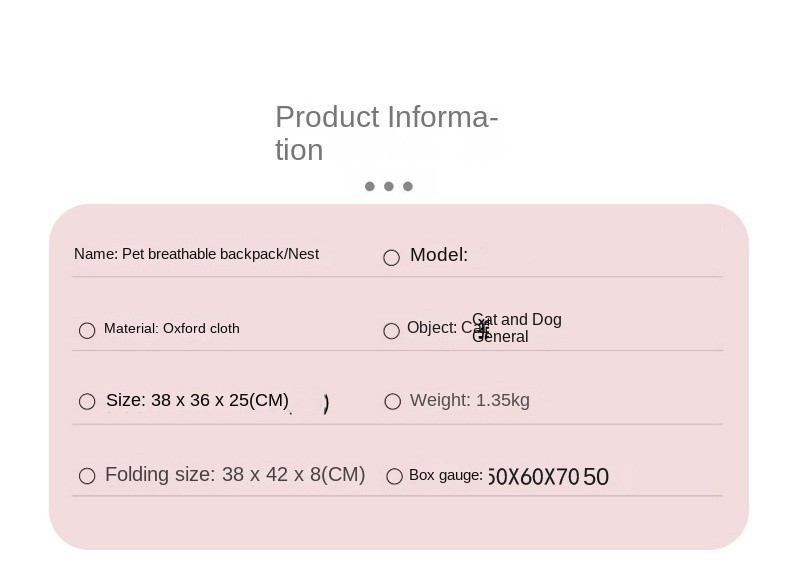Click the Weight: 1.35kg text

(470, 401)
